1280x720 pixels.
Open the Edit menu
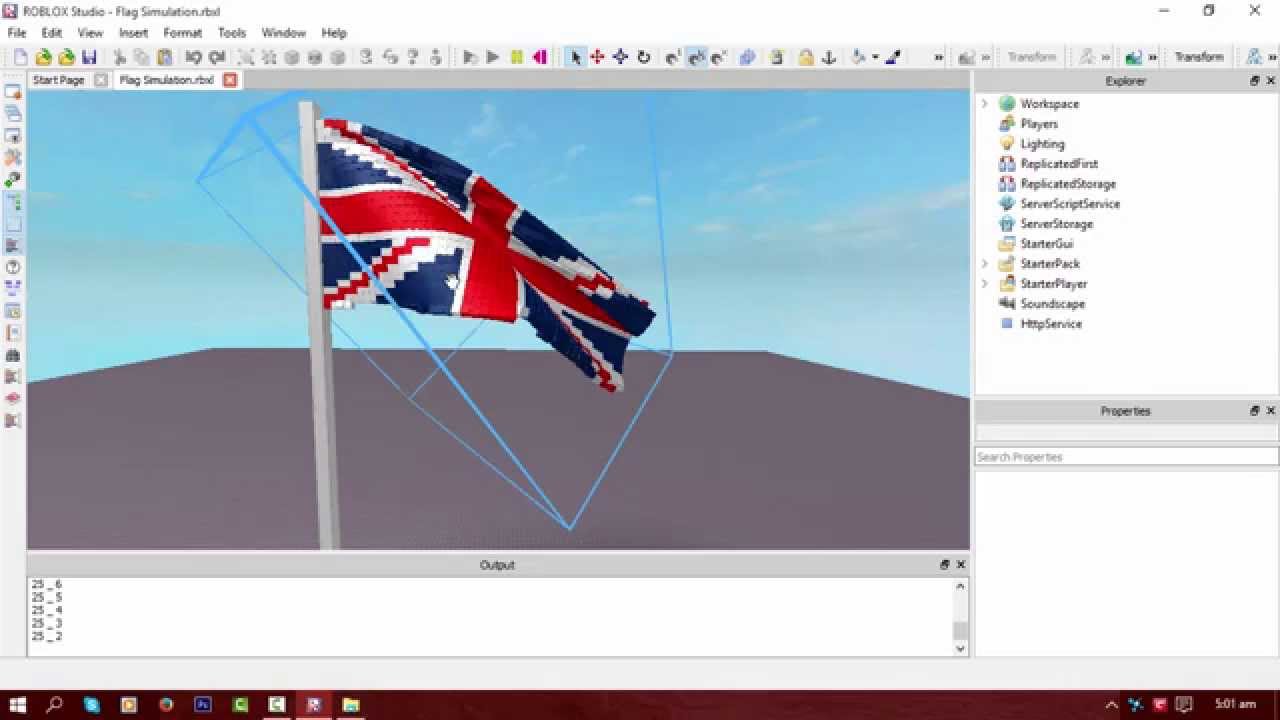tap(52, 33)
